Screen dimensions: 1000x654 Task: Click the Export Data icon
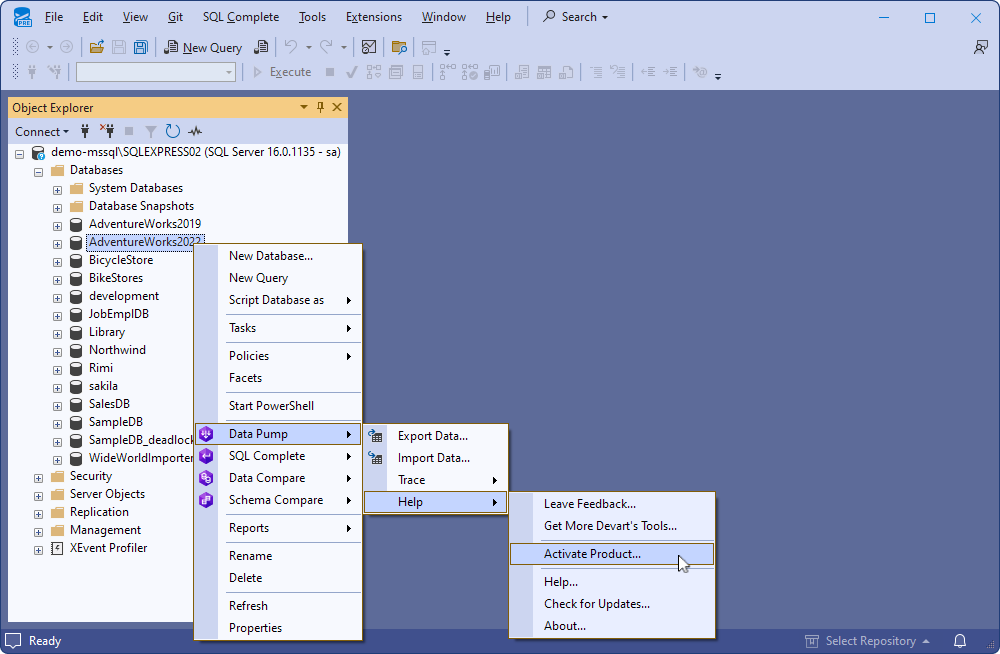pyautogui.click(x=376, y=436)
